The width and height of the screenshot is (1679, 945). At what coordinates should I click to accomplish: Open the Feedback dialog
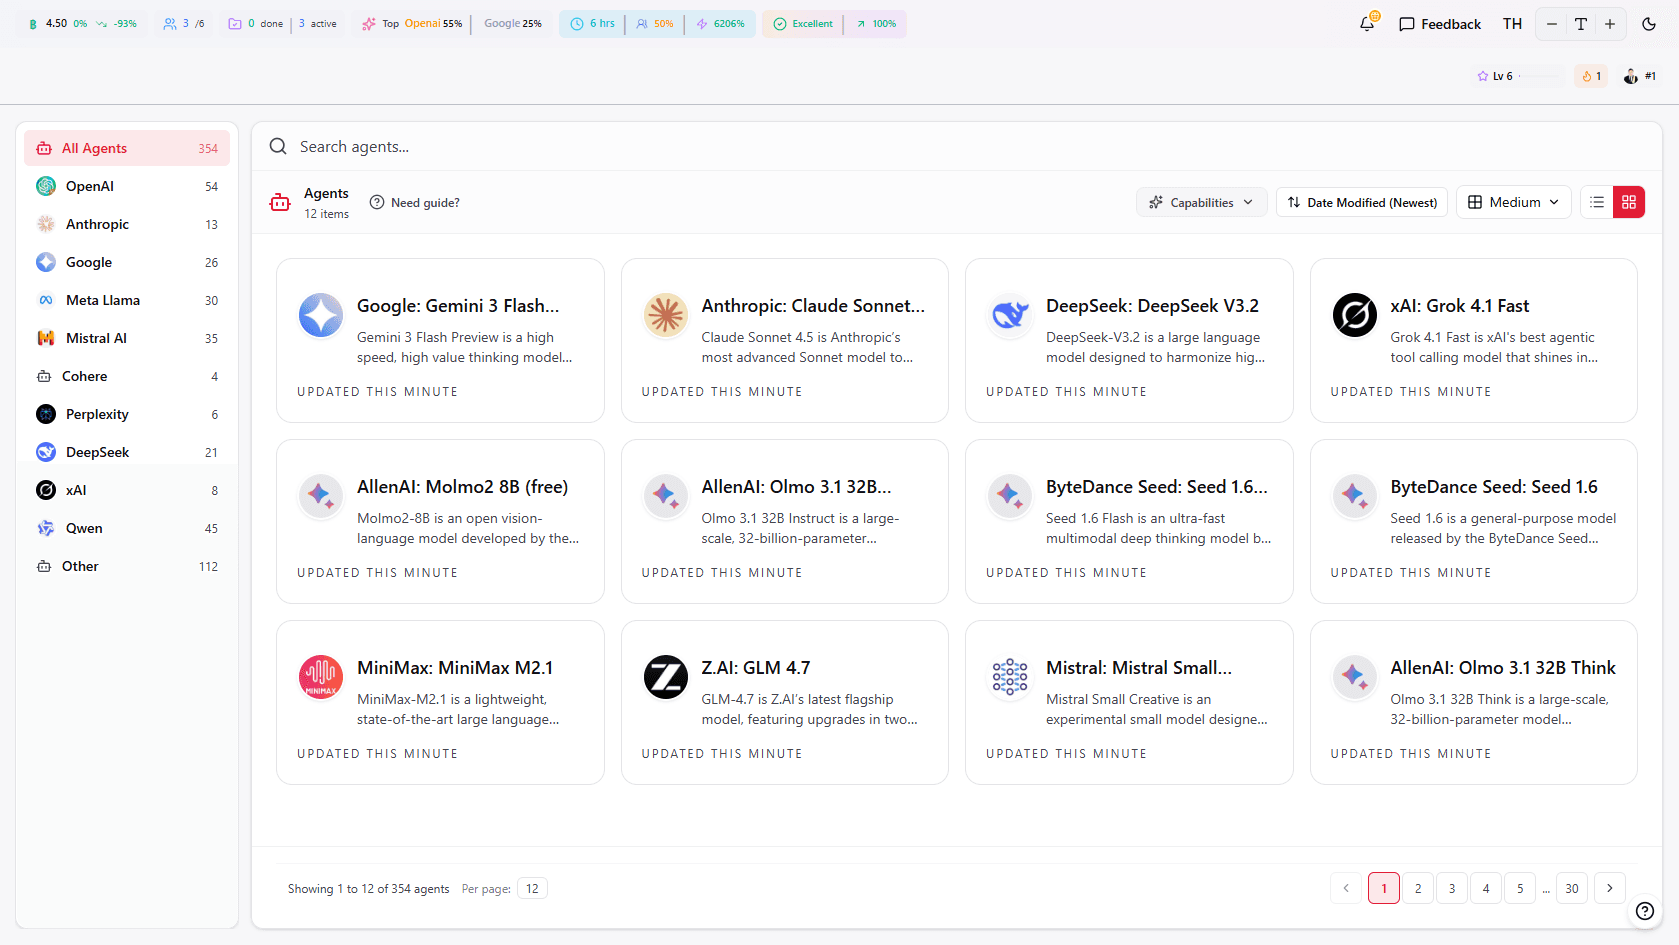tap(1440, 24)
